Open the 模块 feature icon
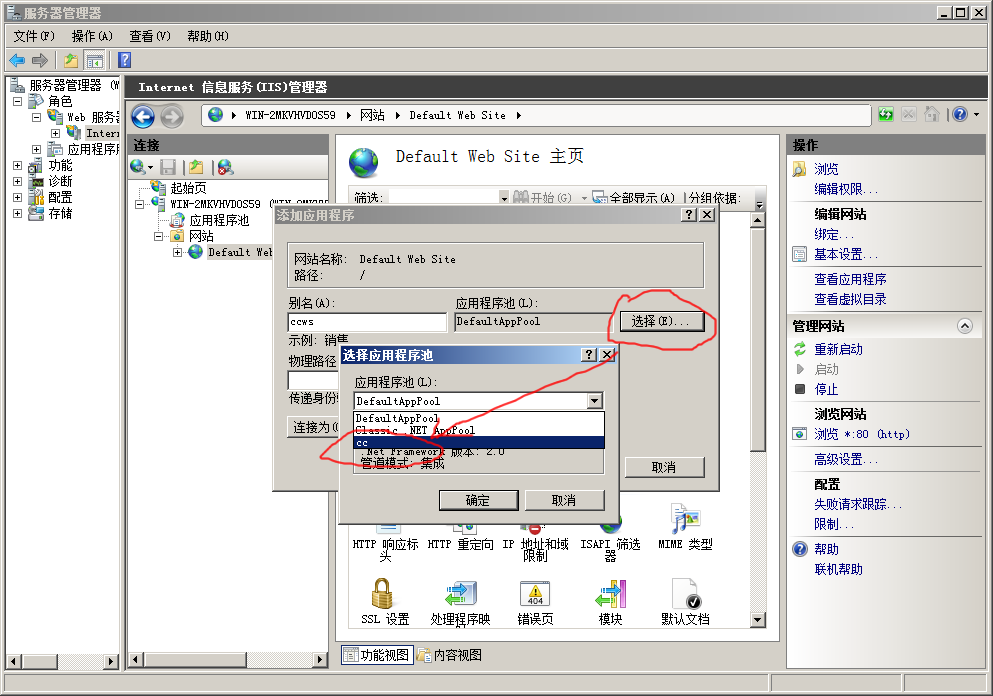 (610, 594)
